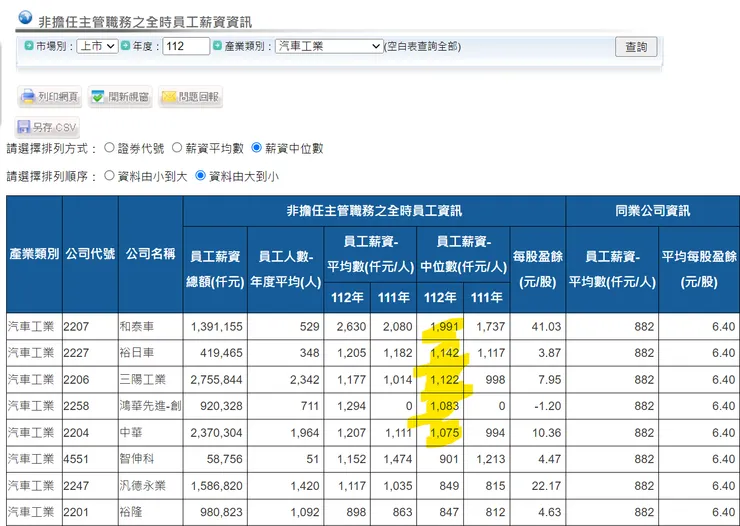
Task: Click company name 三陽工業
Action: tap(143, 379)
